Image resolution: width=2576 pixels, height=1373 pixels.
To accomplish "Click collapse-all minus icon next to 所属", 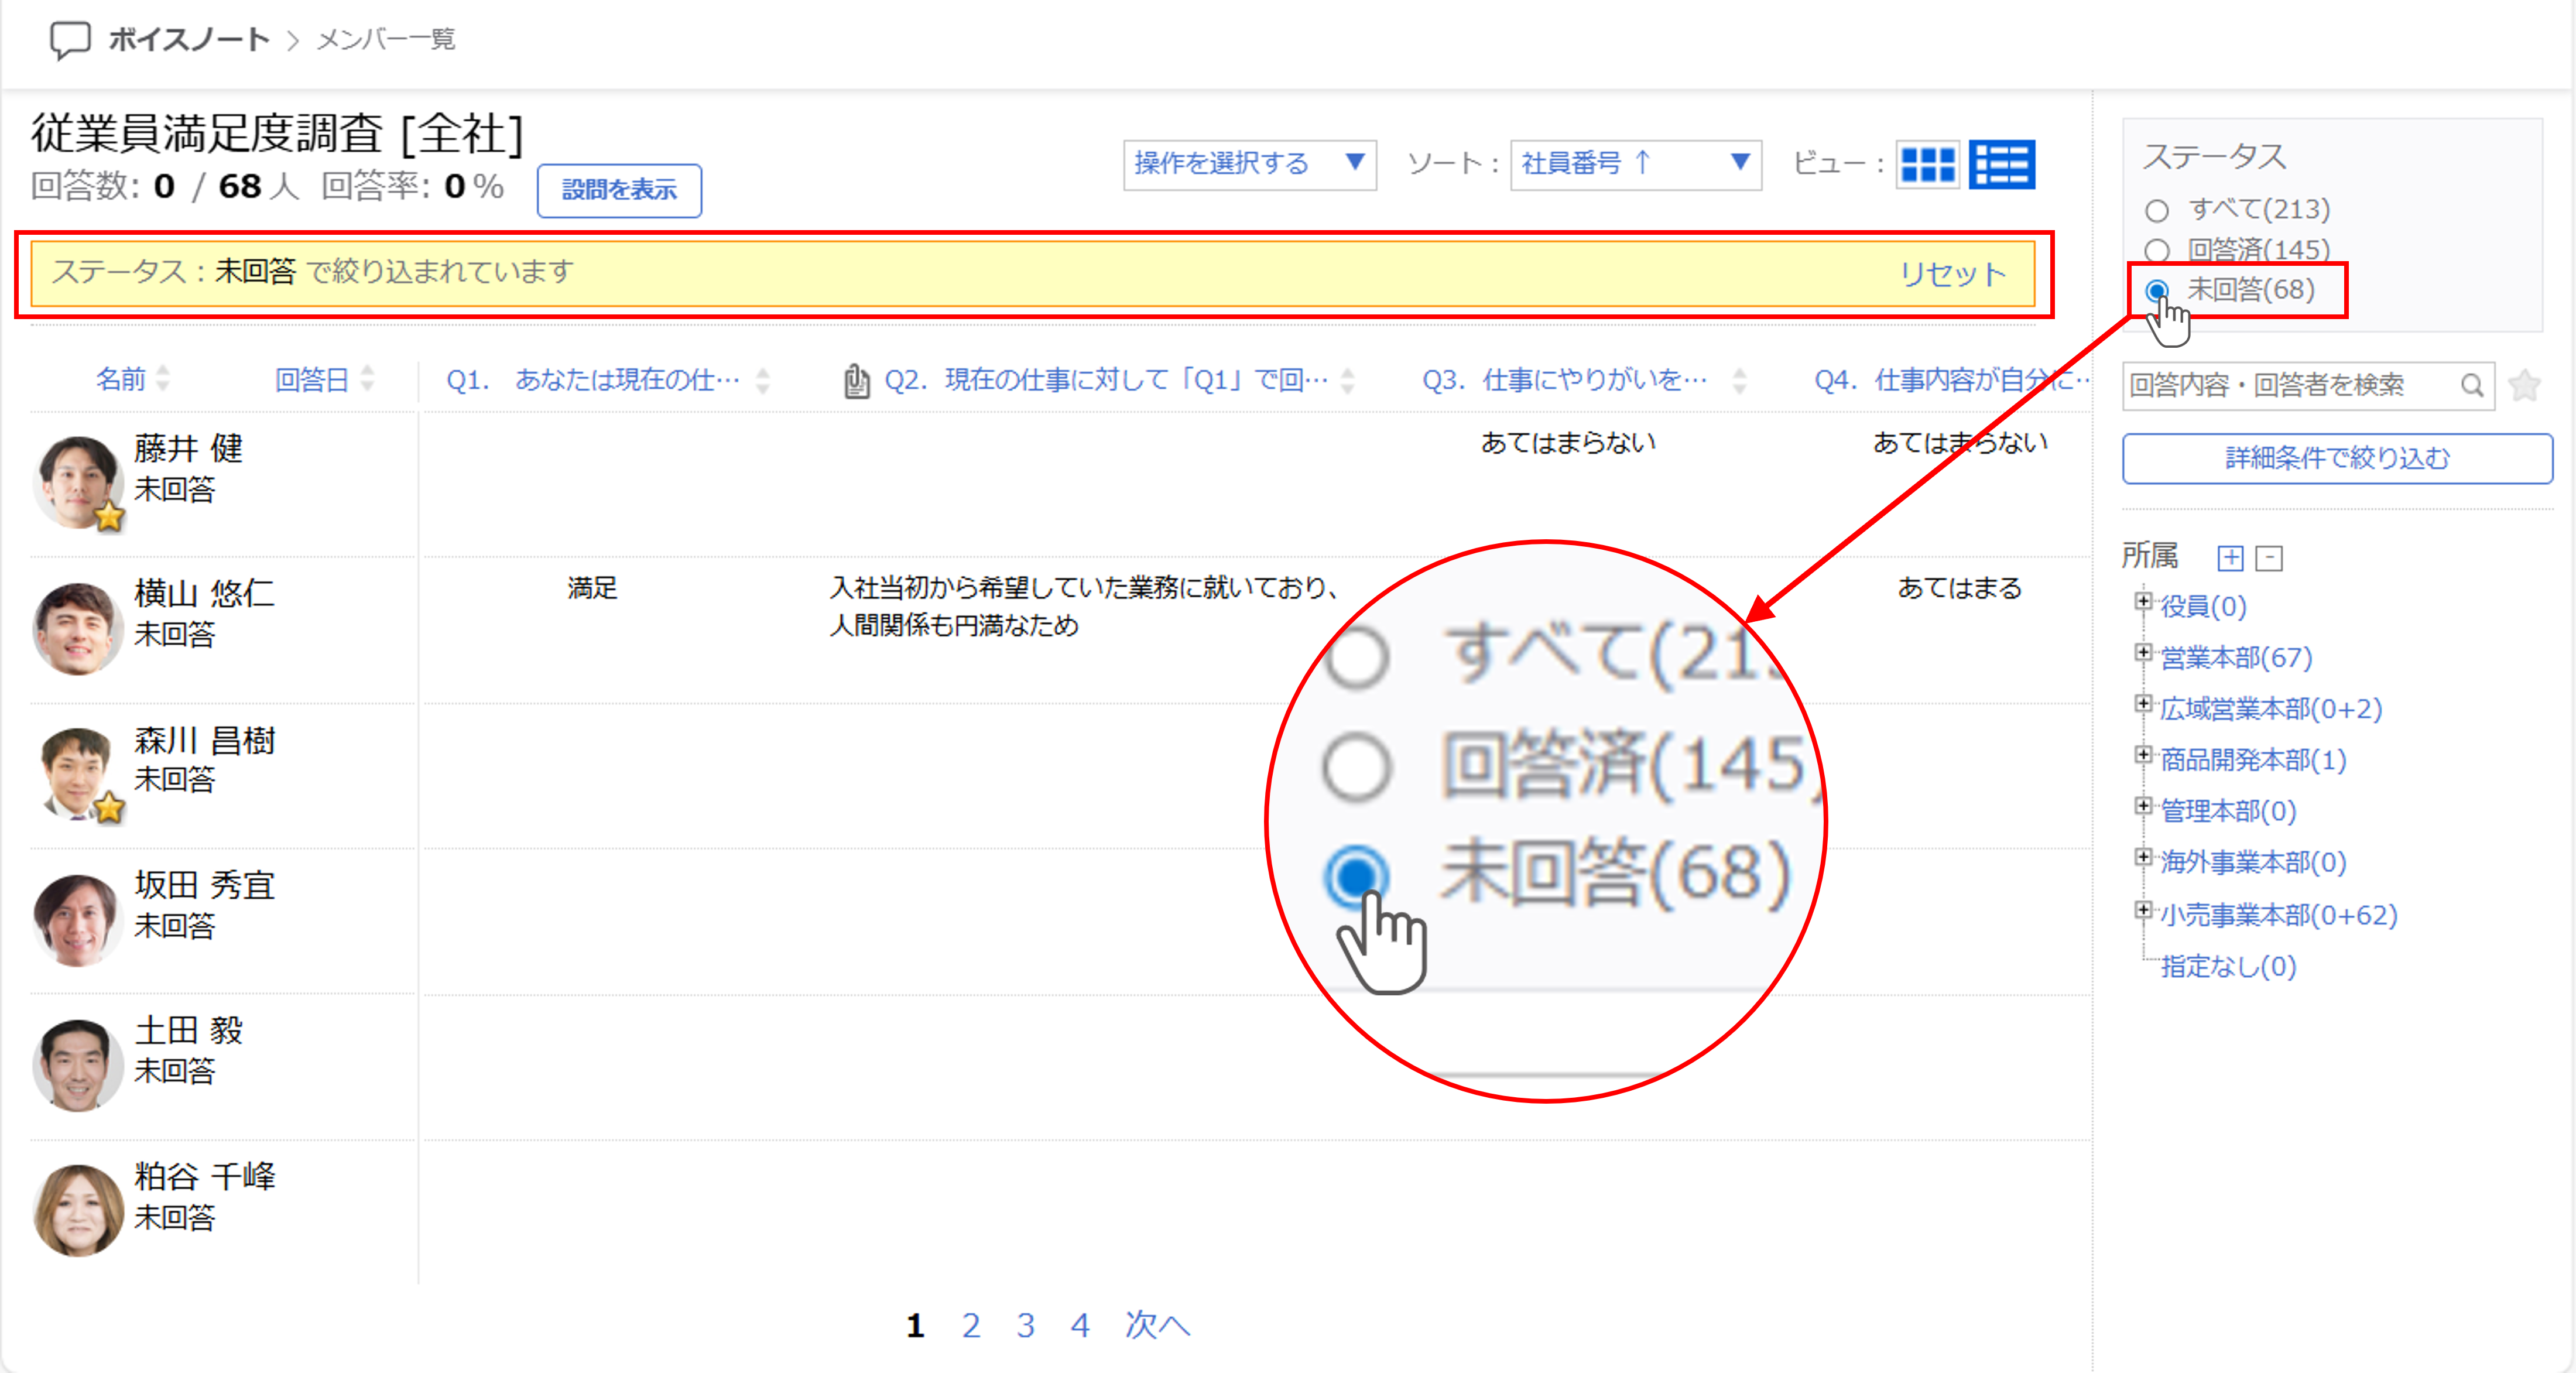I will tap(2269, 558).
